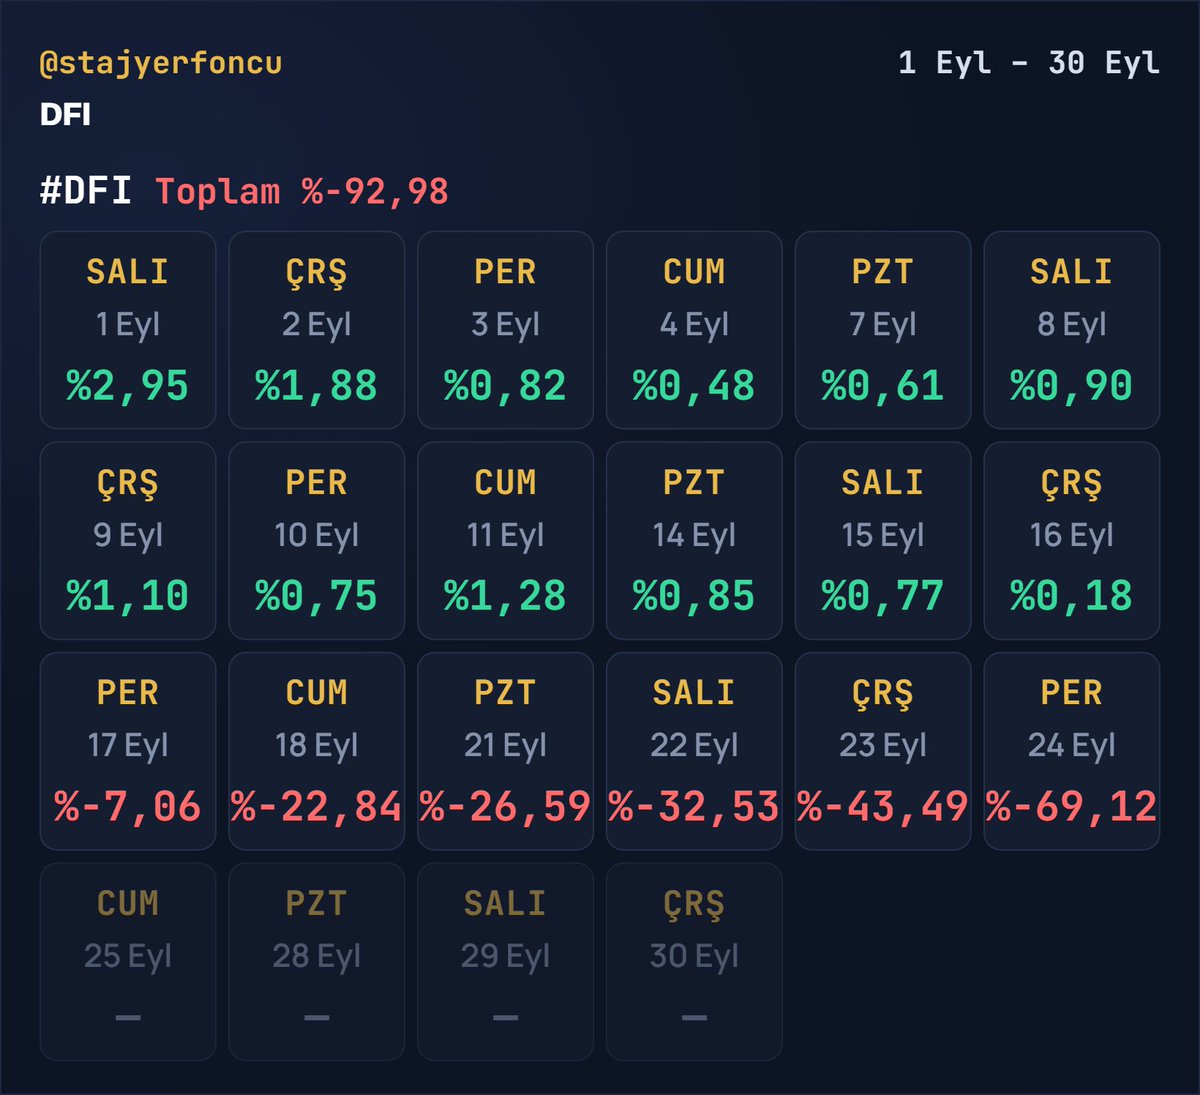Open the PZT 21 Eyl card
Image resolution: width=1200 pixels, height=1095 pixels.
[x=505, y=751]
